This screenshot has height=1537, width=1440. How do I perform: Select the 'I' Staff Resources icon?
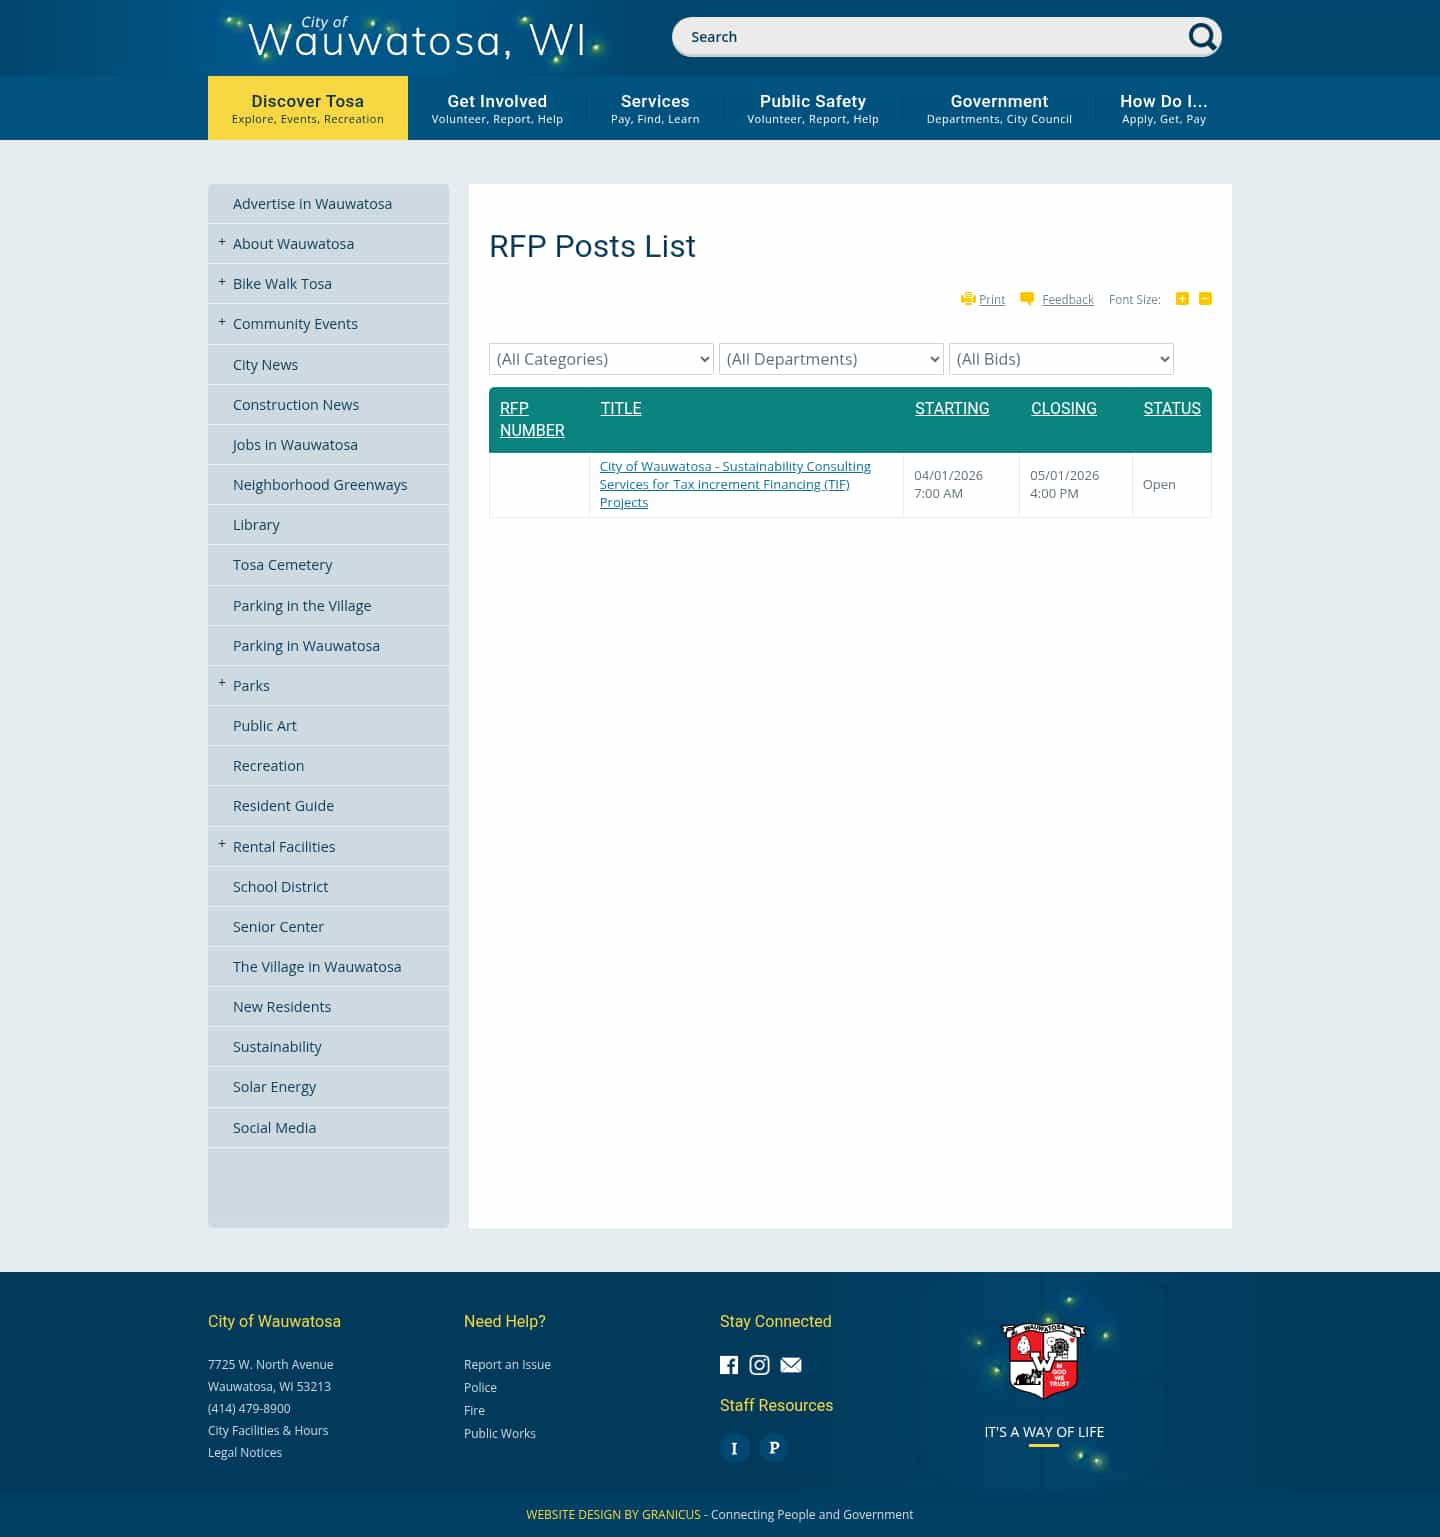click(735, 1447)
